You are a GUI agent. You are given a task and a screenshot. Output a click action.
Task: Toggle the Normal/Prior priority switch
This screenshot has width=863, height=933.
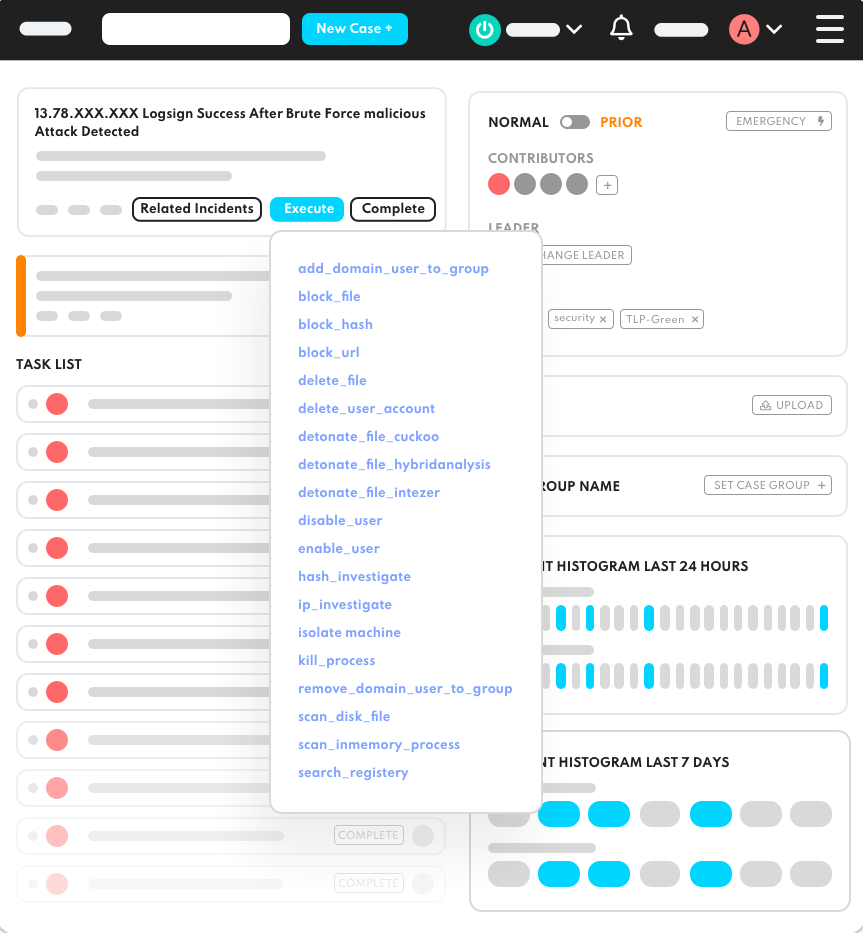click(x=574, y=122)
